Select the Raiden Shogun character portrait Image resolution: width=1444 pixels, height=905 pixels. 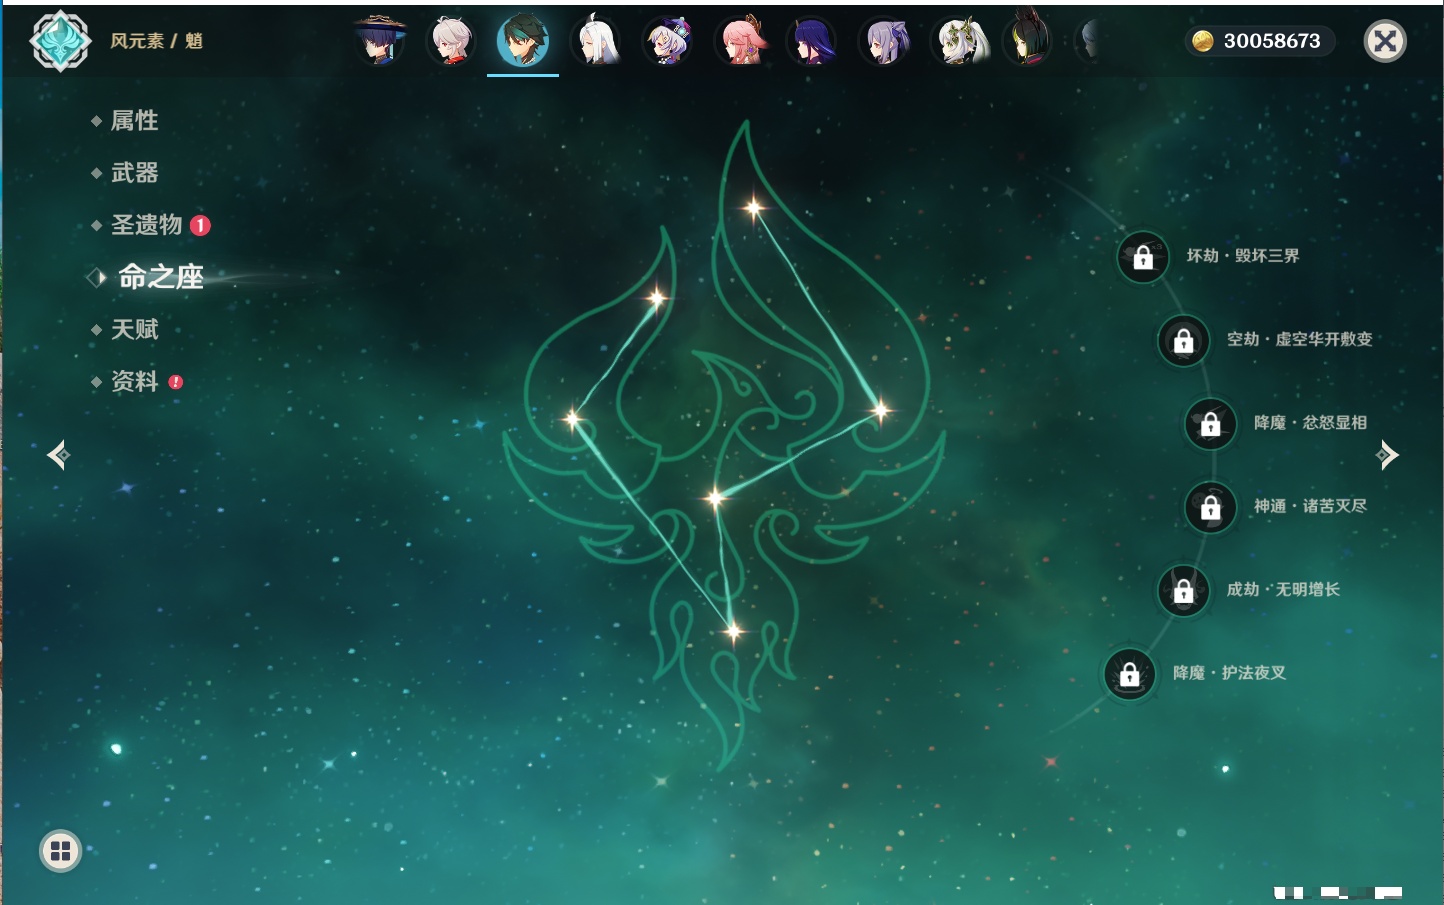[813, 41]
